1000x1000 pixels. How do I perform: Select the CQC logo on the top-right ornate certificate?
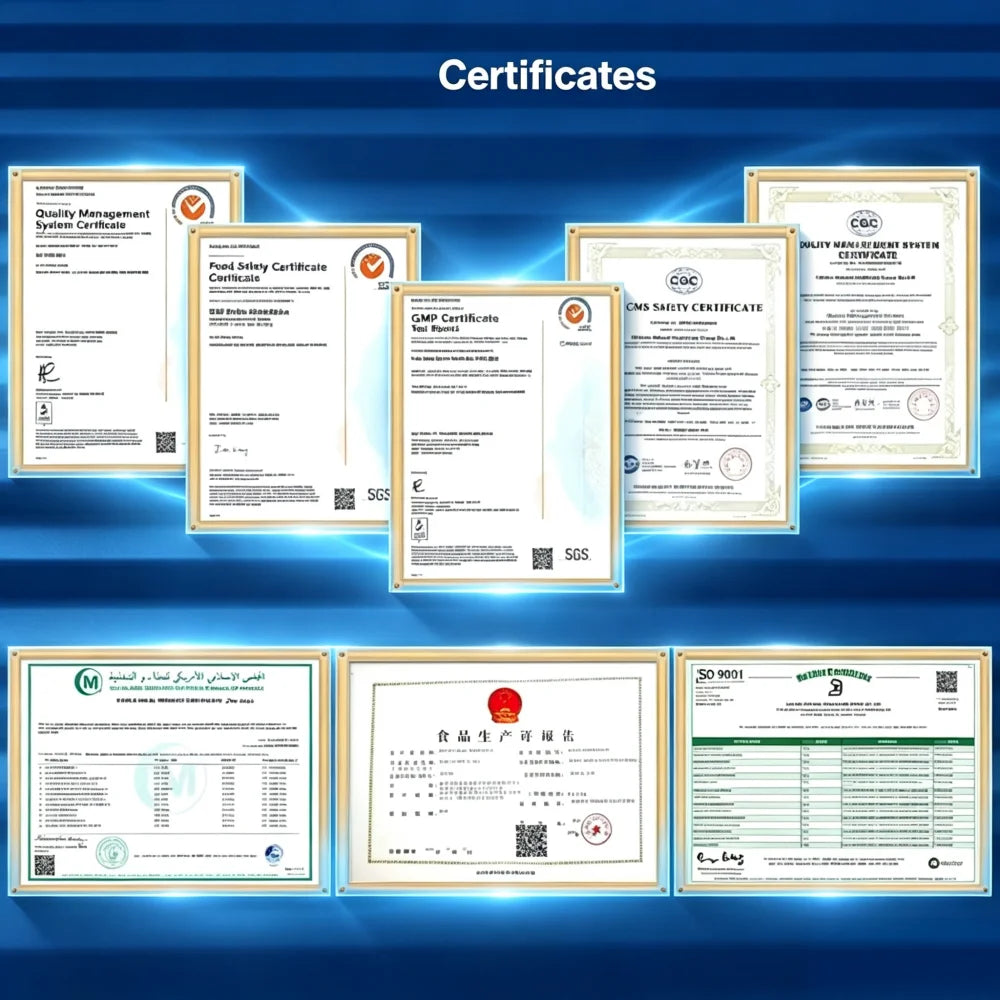(x=864, y=223)
